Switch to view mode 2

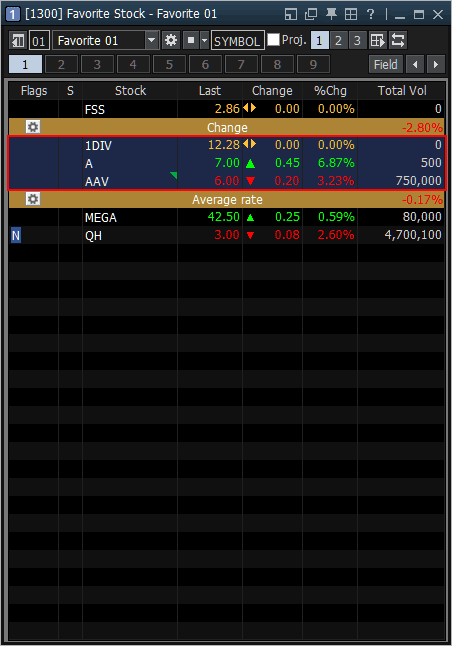point(338,40)
